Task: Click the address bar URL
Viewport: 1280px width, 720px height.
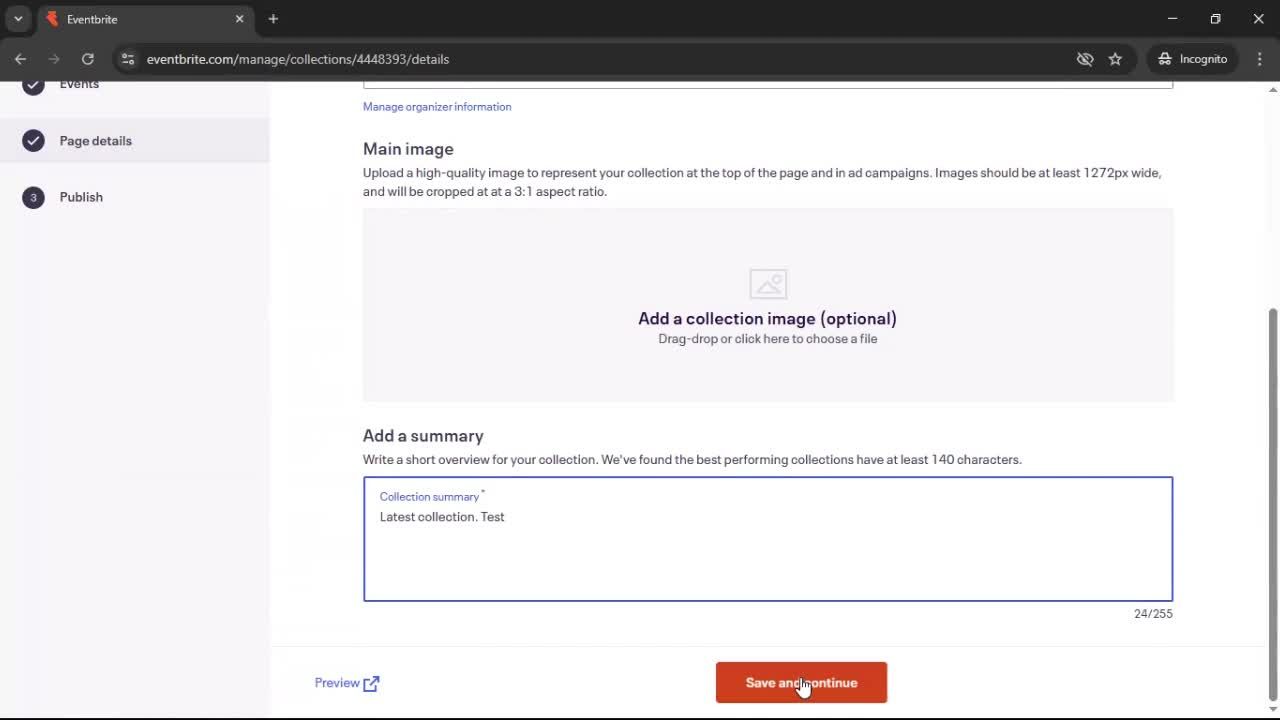Action: click(298, 59)
